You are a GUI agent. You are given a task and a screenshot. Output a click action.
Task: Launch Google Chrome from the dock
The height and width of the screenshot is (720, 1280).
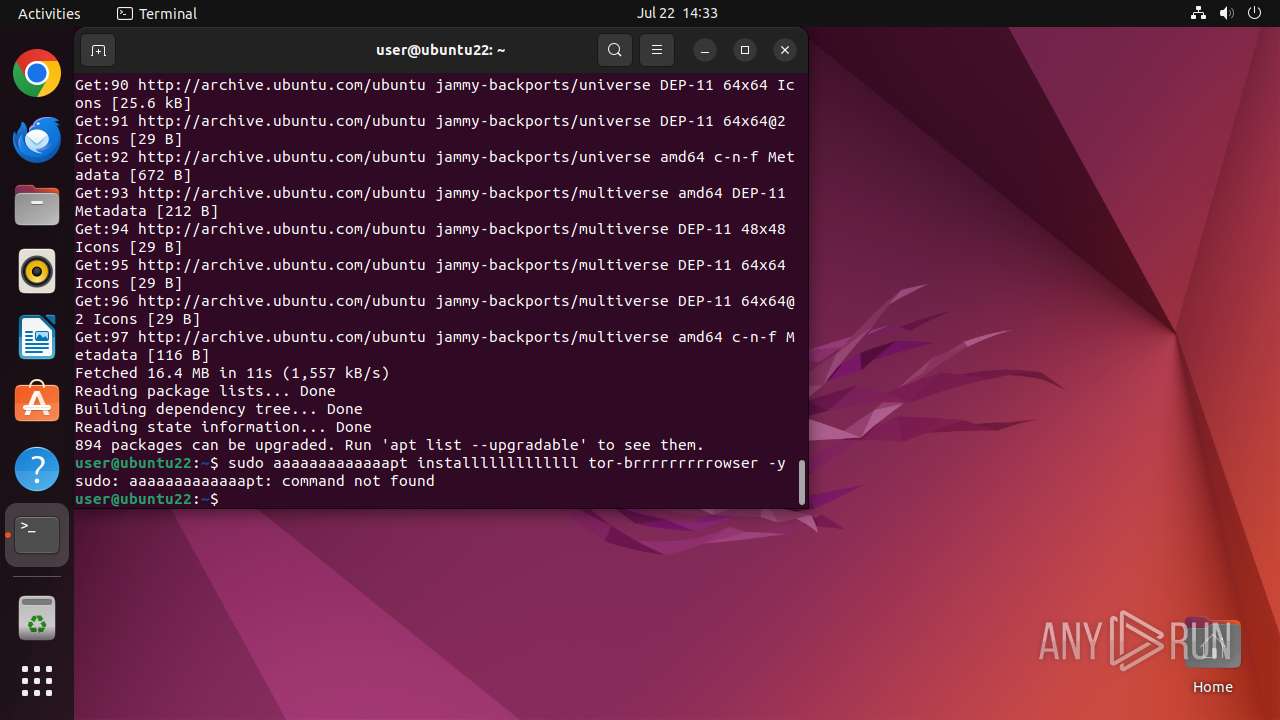coord(37,73)
